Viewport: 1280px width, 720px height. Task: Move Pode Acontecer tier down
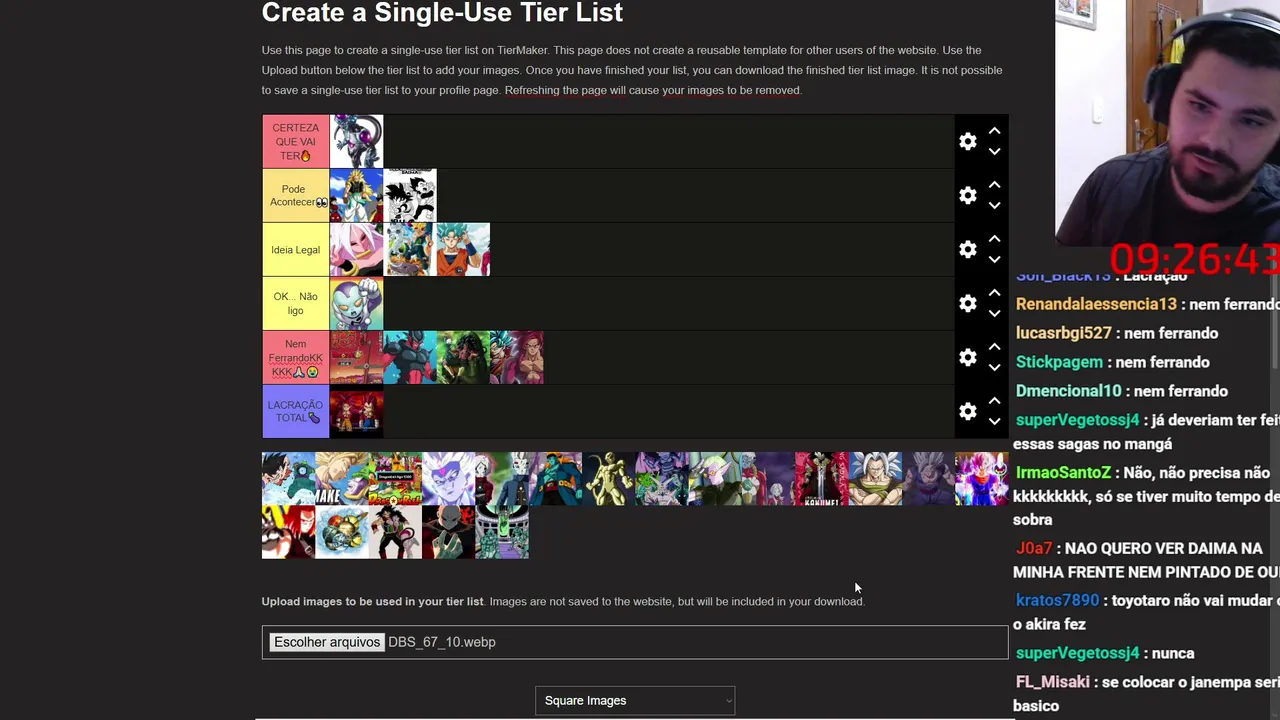(x=994, y=206)
